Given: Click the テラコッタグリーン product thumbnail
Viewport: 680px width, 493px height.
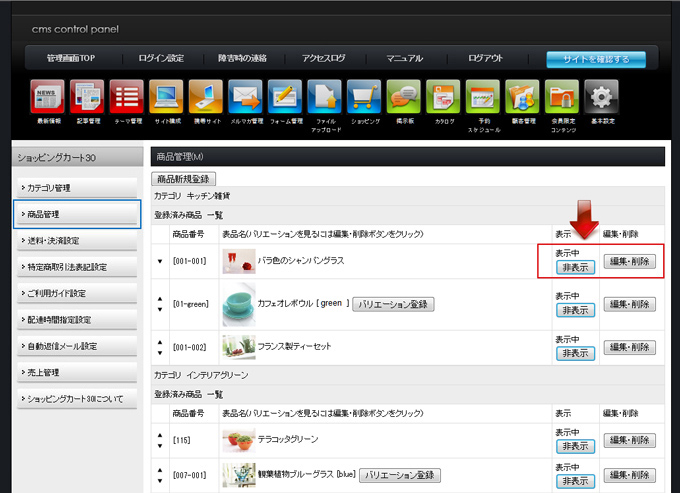Looking at the screenshot, I should [x=239, y=439].
